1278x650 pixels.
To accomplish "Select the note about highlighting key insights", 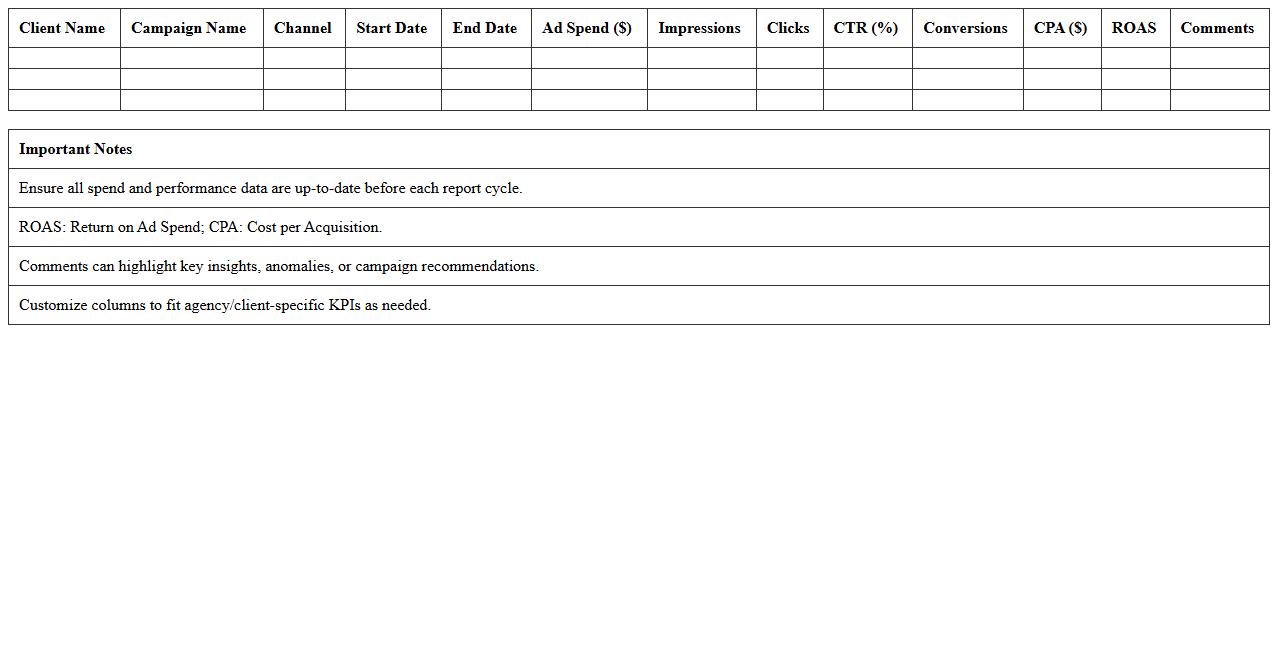I will coord(278,266).
